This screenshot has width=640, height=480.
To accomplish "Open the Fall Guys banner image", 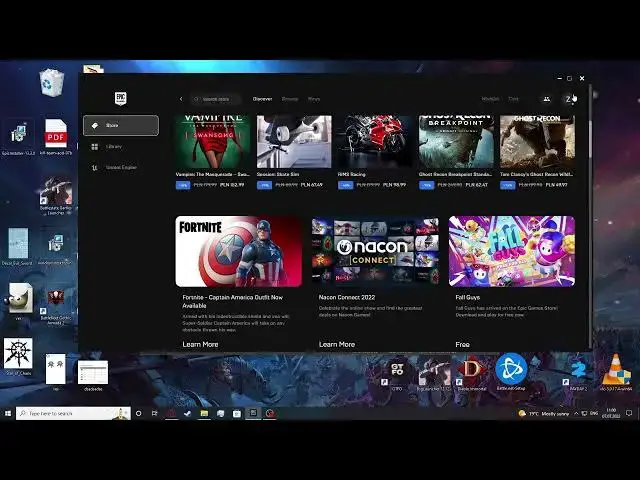I will pyautogui.click(x=512, y=251).
